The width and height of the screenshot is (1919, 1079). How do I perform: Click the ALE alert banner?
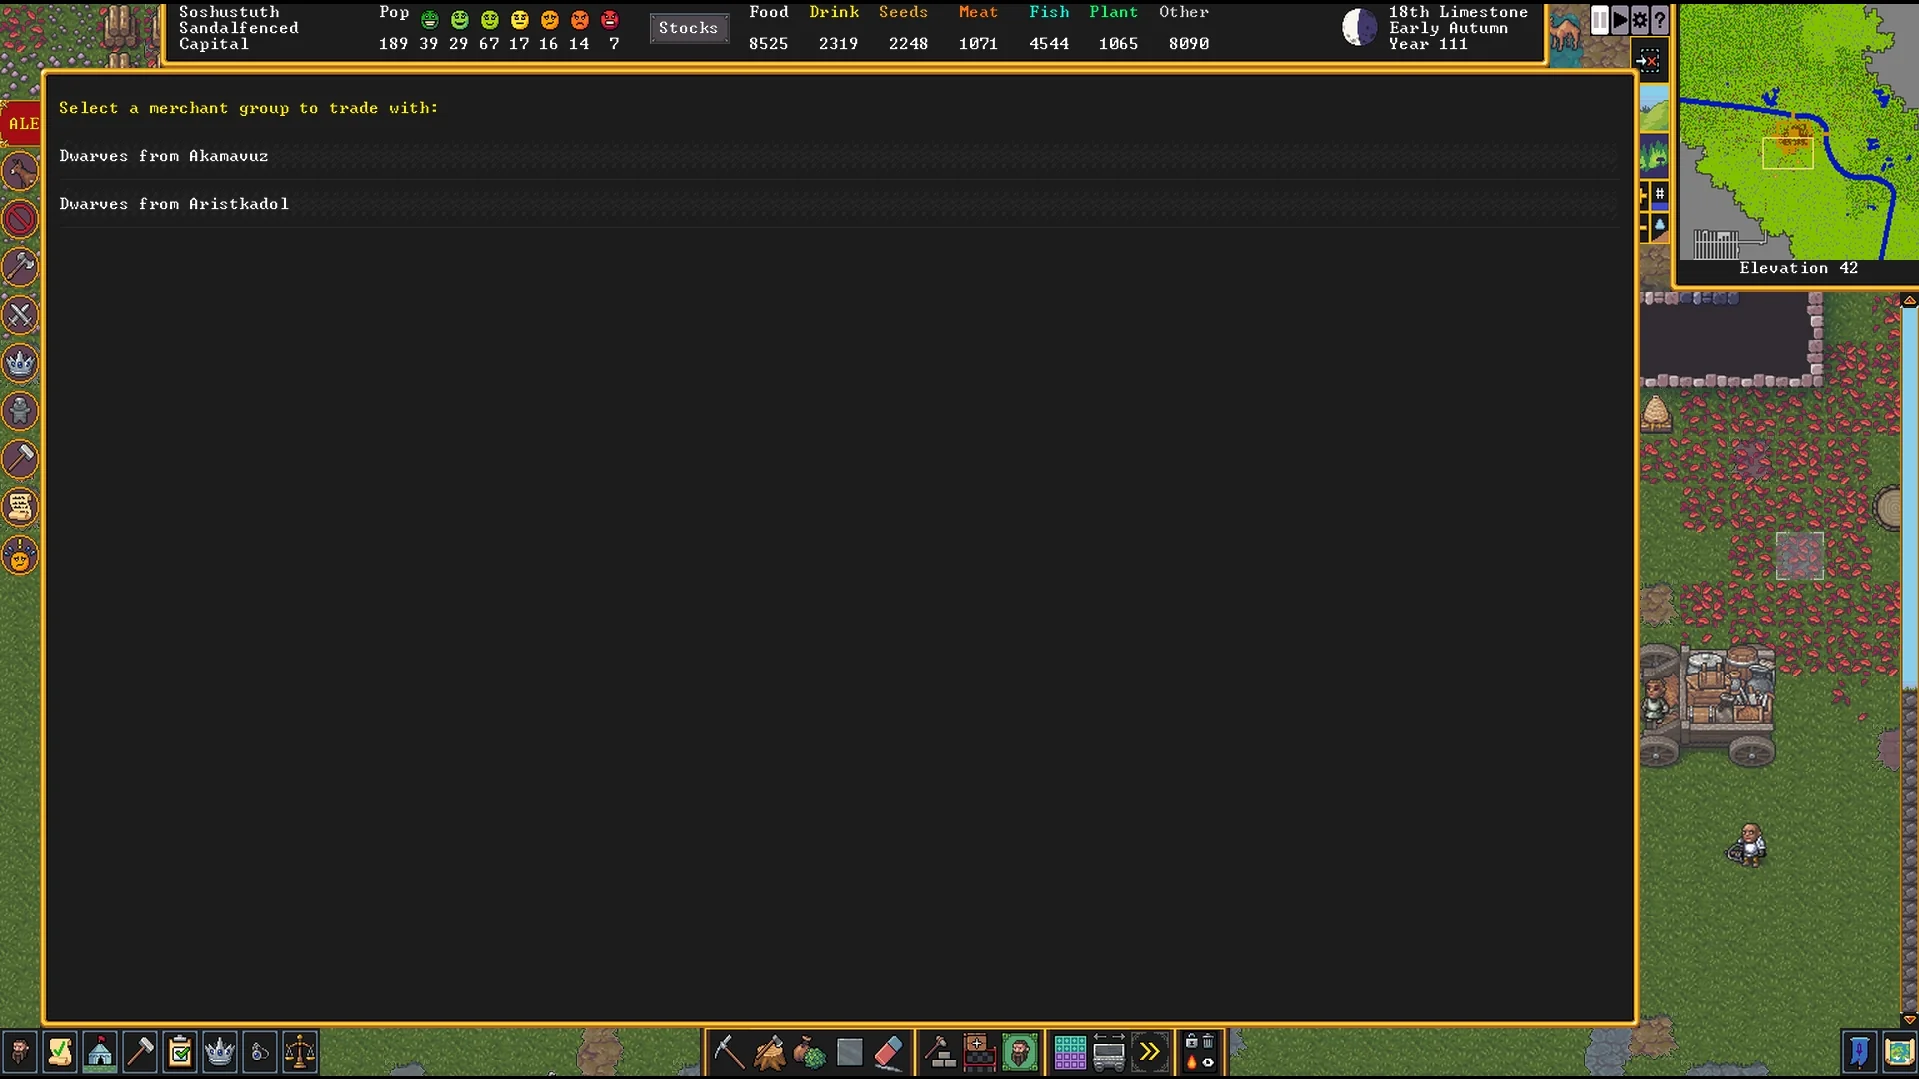(21, 123)
